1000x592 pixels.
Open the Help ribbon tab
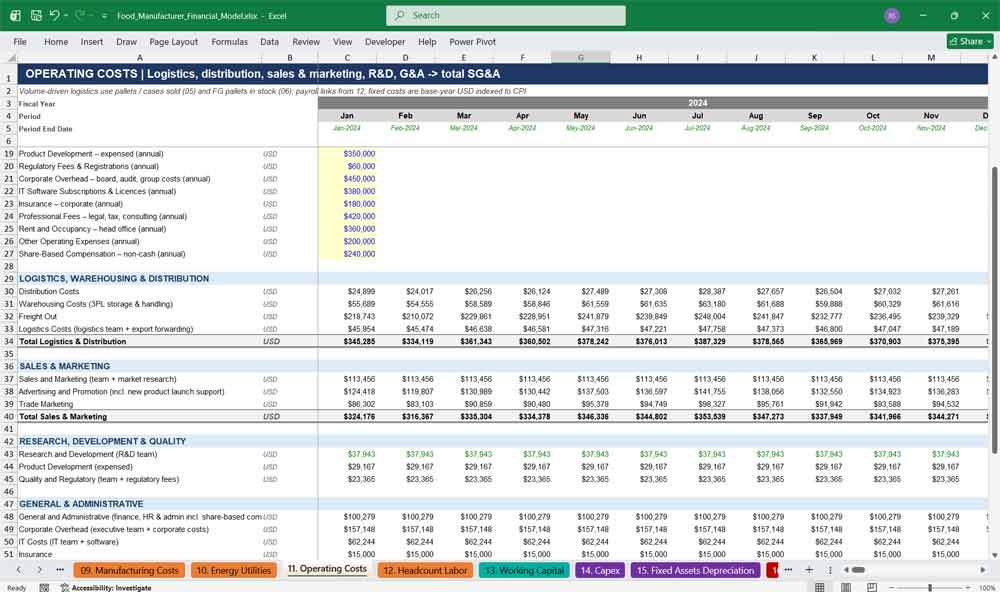pos(427,41)
